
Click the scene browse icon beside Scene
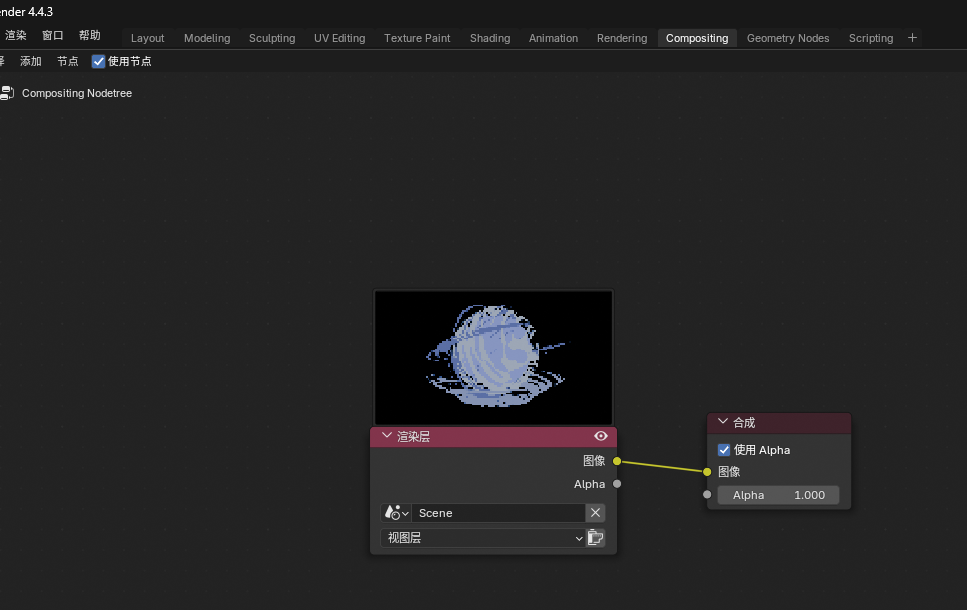click(x=396, y=513)
